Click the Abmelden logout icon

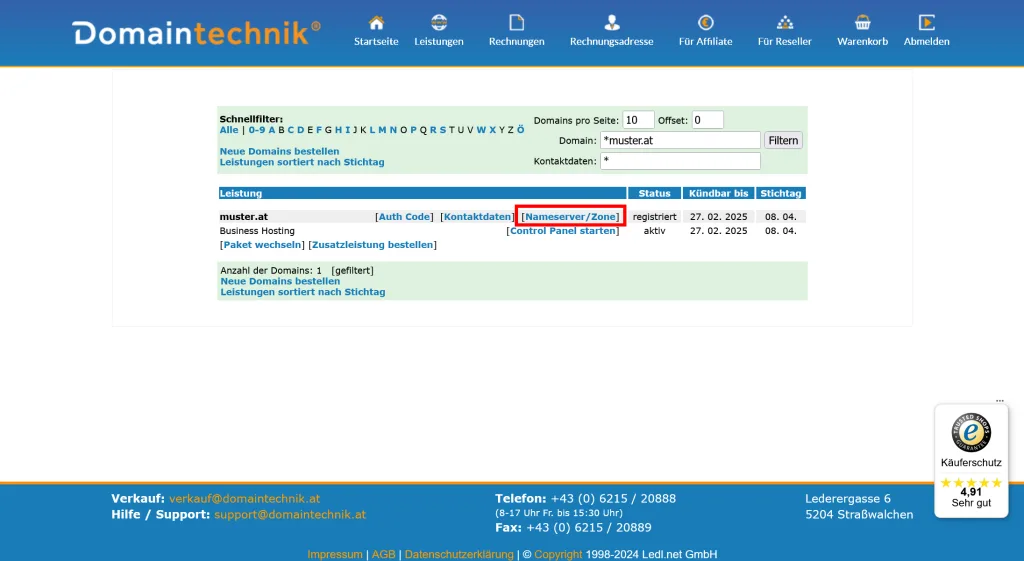[926, 23]
